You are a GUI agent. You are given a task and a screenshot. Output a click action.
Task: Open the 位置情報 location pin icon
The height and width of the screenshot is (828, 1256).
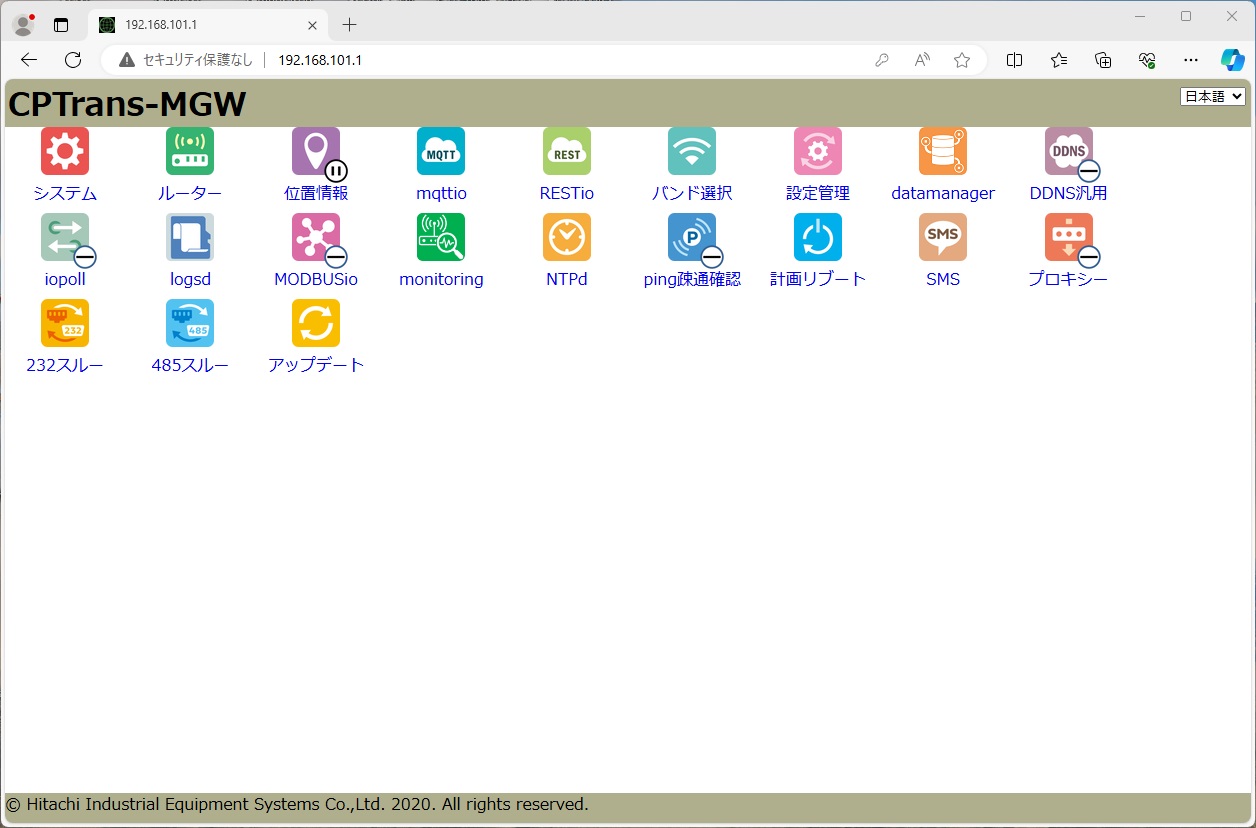[316, 151]
